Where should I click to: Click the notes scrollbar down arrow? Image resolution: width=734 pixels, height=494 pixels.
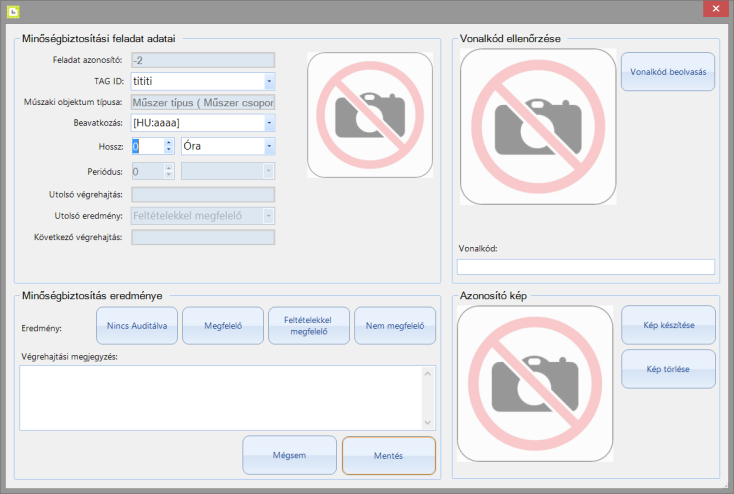coord(427,422)
